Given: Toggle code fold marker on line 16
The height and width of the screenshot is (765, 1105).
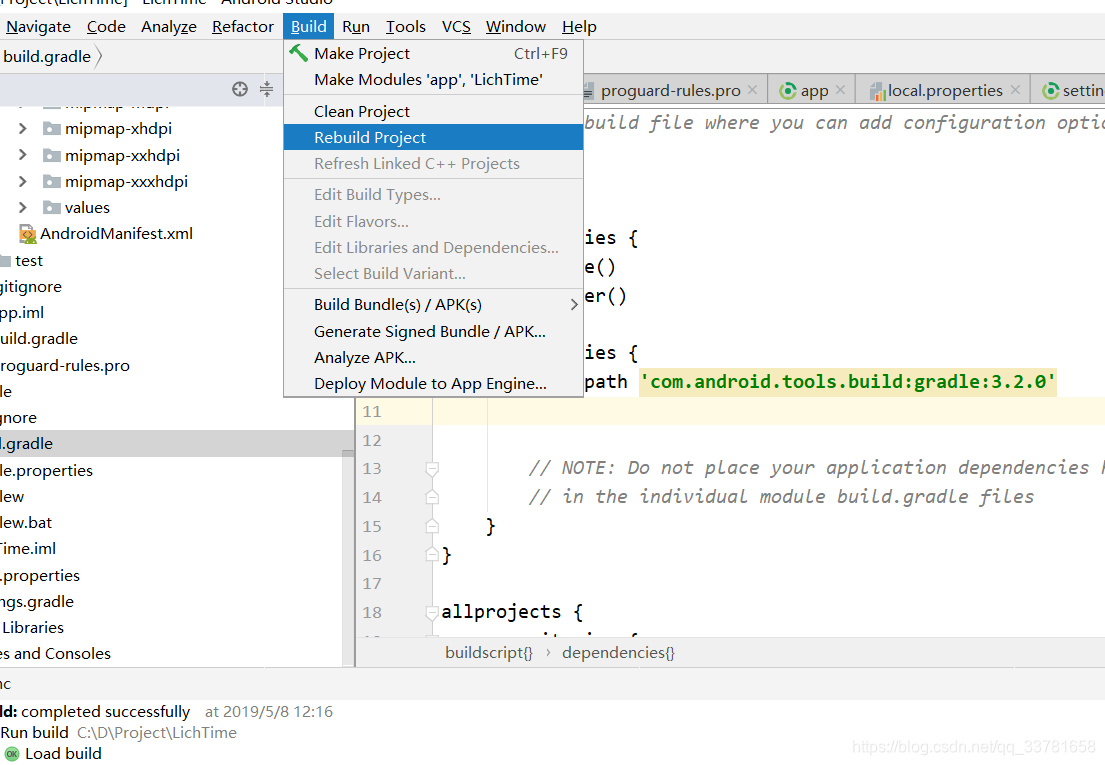Looking at the screenshot, I should 432,555.
